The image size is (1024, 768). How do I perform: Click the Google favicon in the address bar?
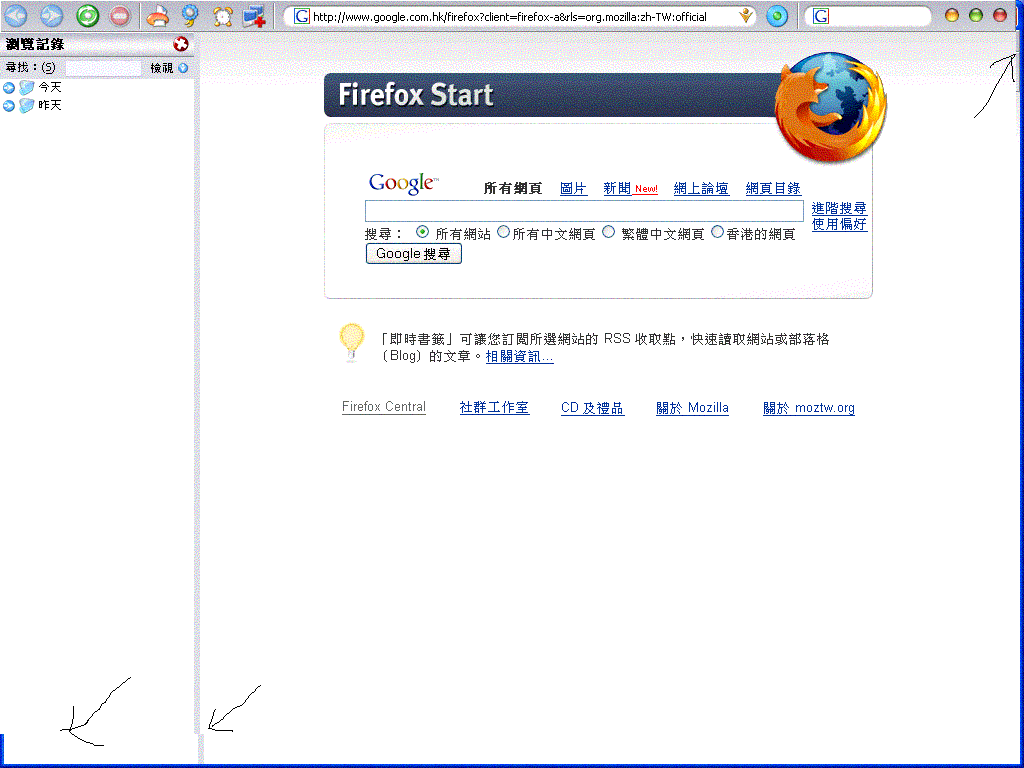[x=301, y=16]
